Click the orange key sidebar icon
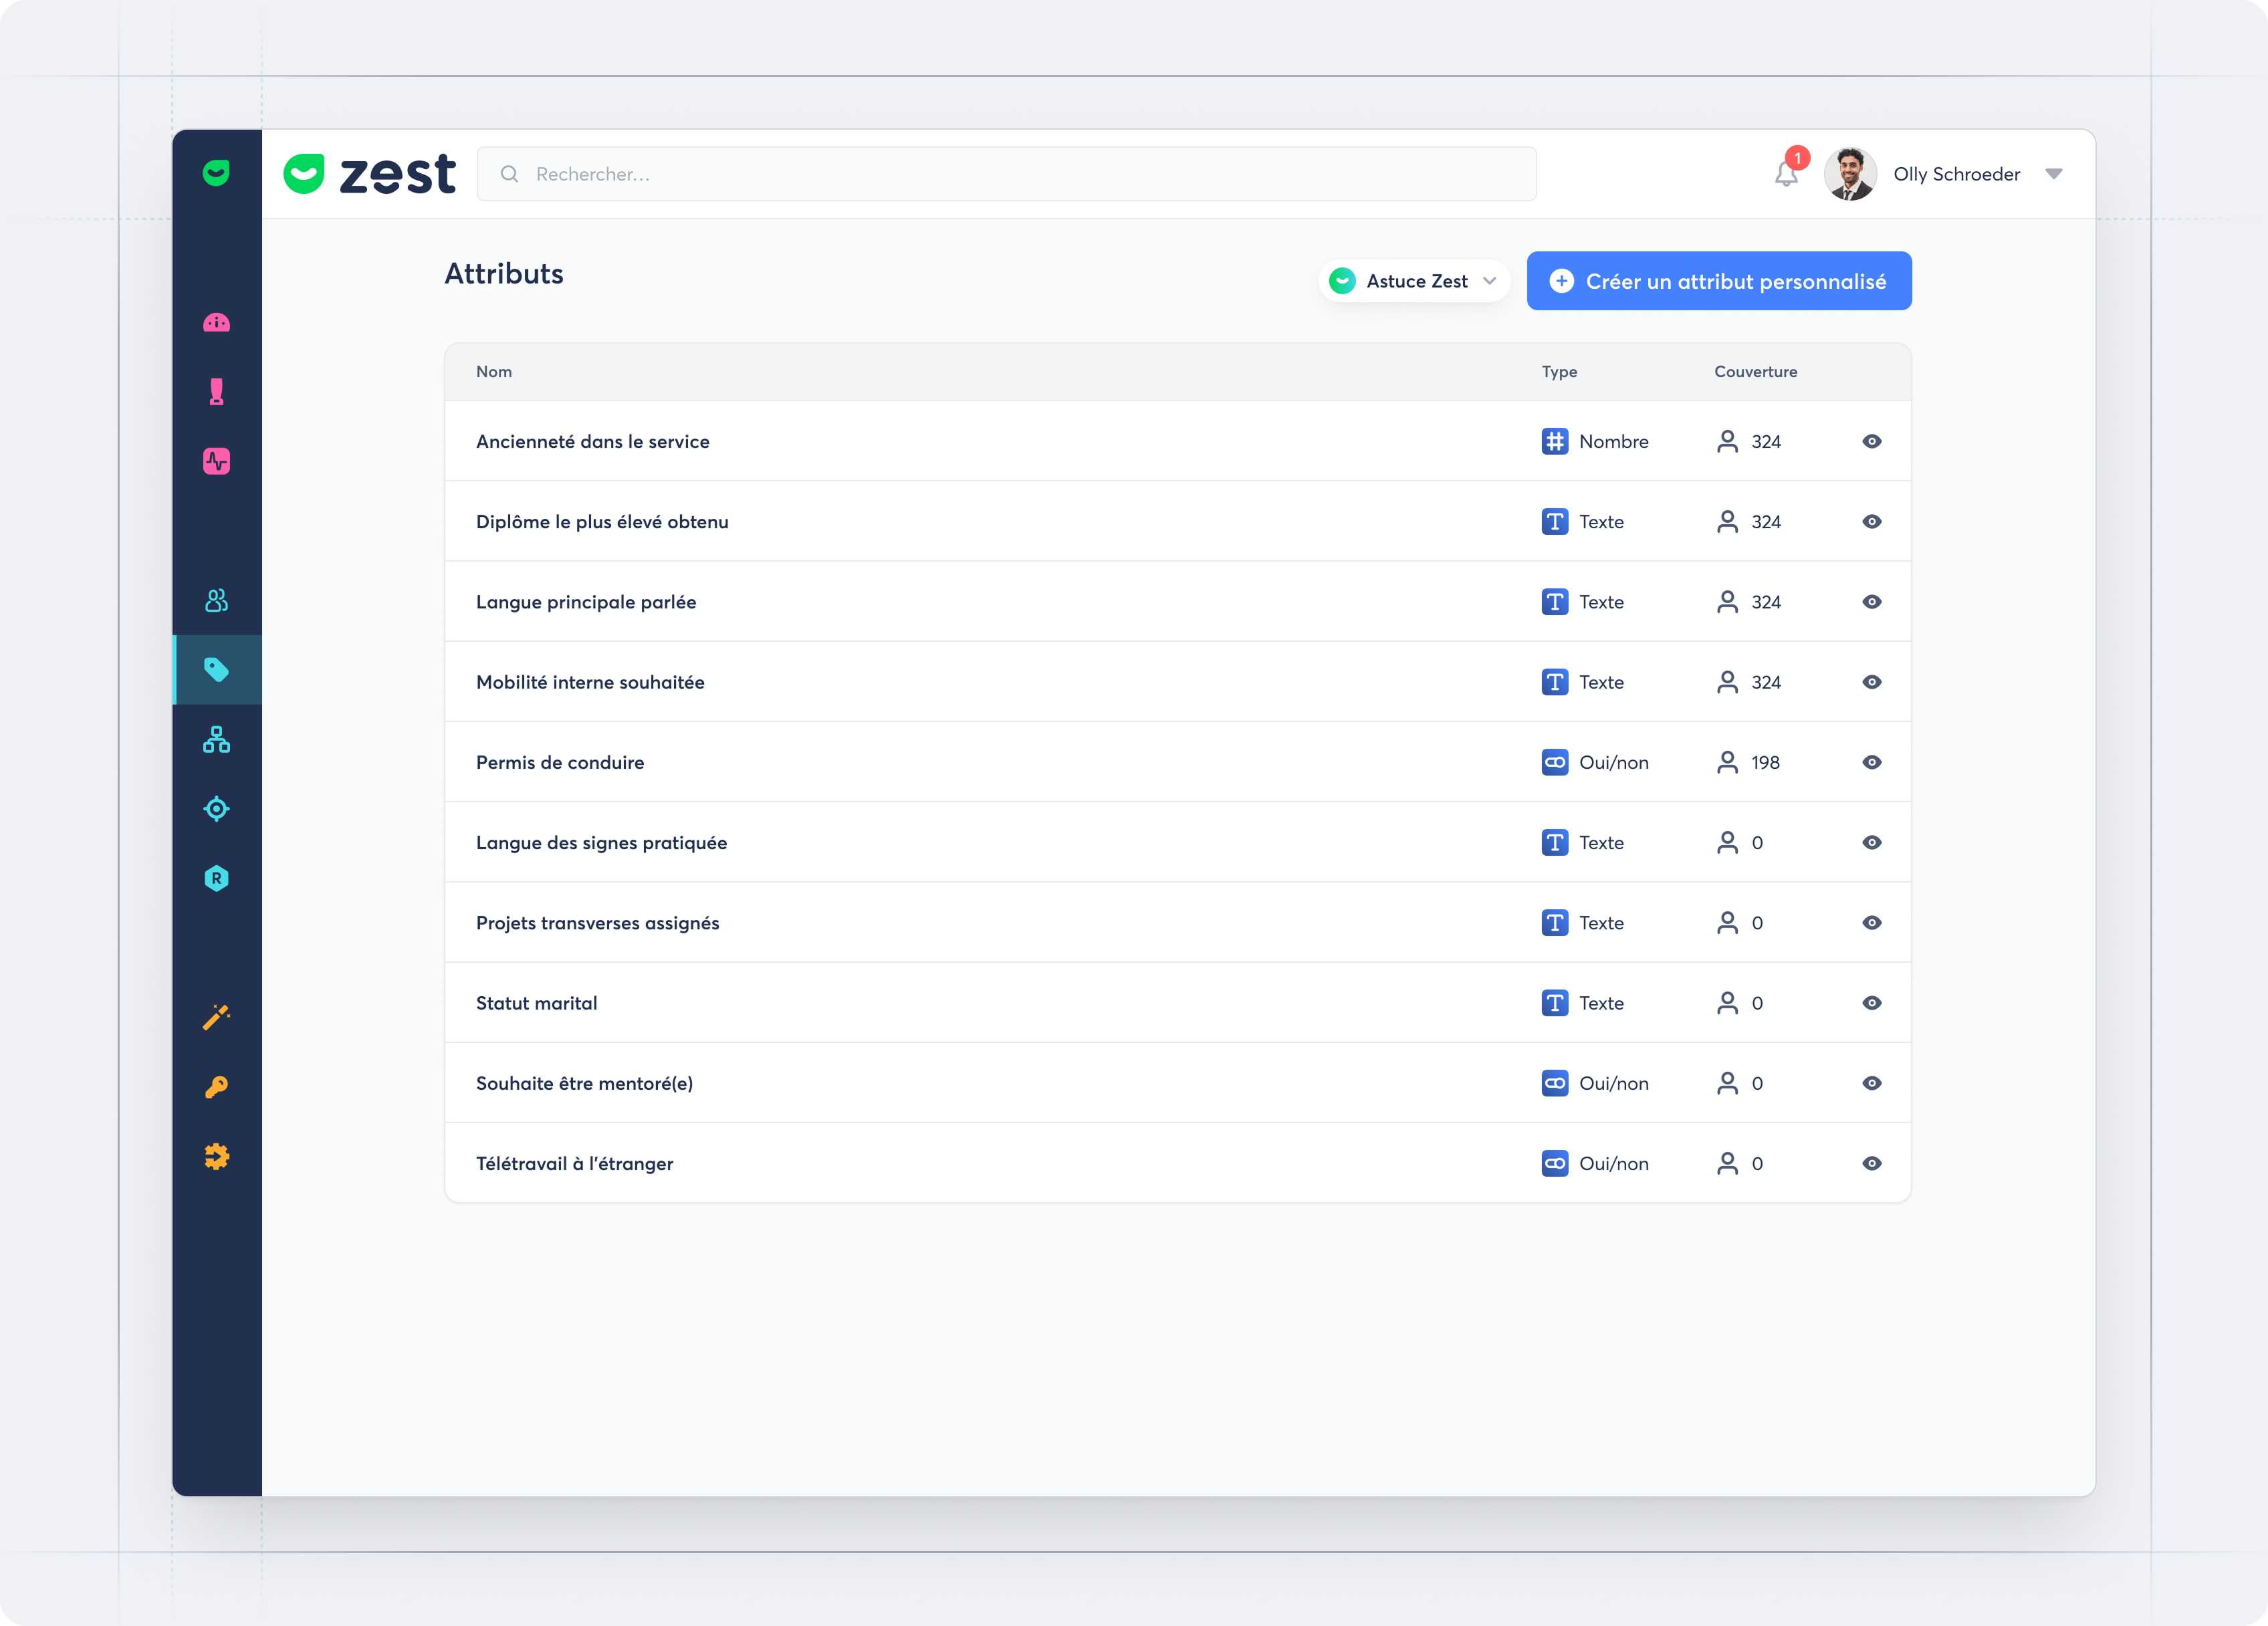Screen dimensions: 2268x1626 (x=216, y=1087)
